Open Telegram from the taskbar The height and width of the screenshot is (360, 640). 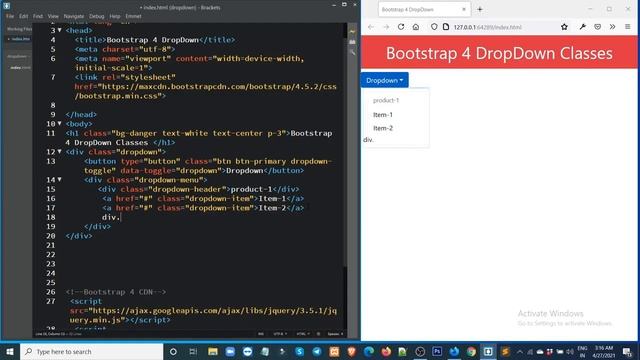tap(317, 351)
